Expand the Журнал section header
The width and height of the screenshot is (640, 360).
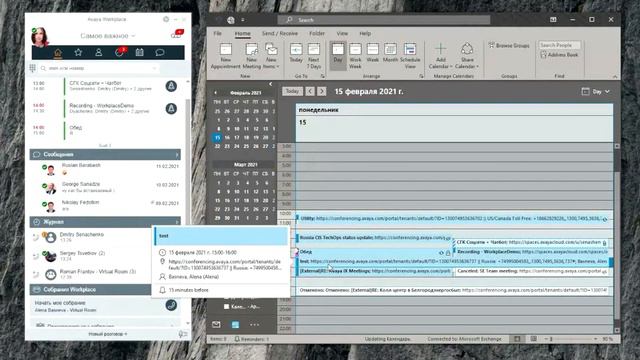(x=105, y=222)
